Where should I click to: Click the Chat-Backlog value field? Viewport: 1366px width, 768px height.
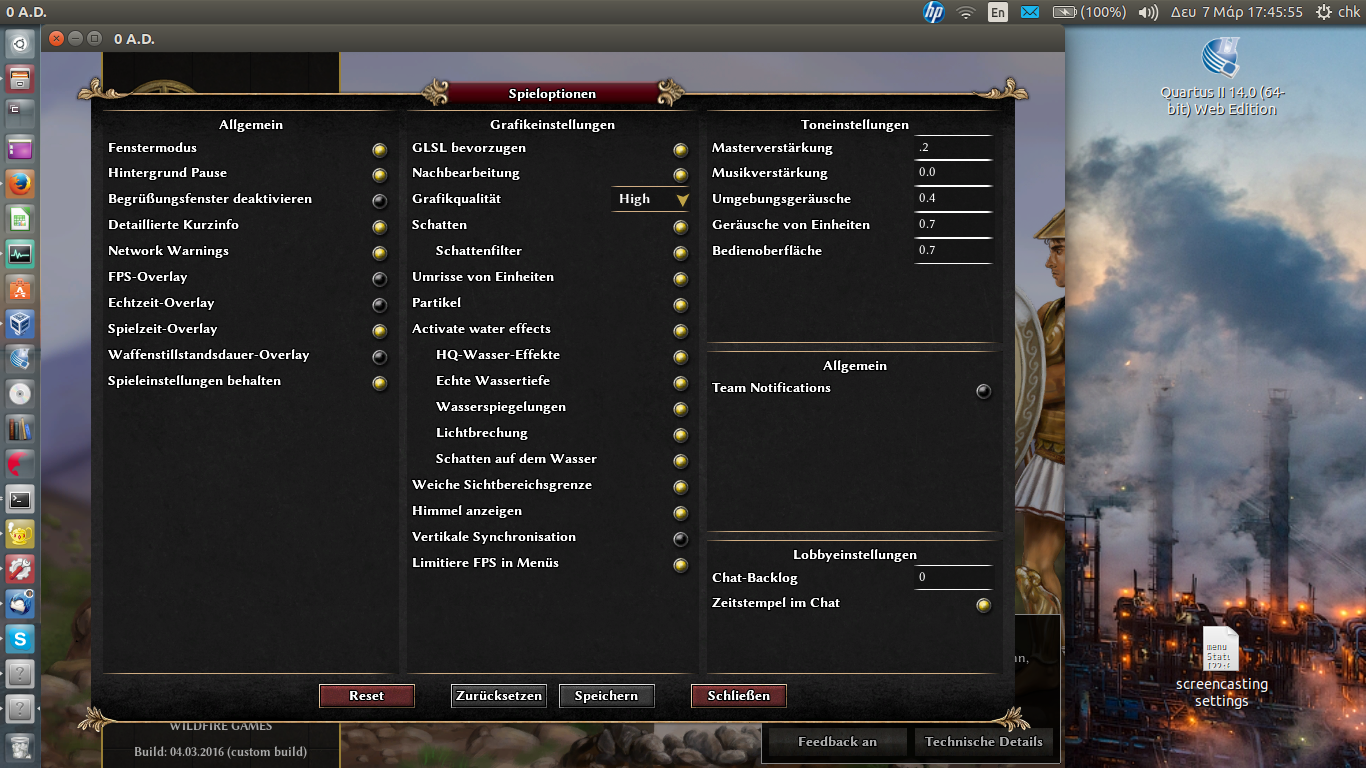click(x=954, y=577)
